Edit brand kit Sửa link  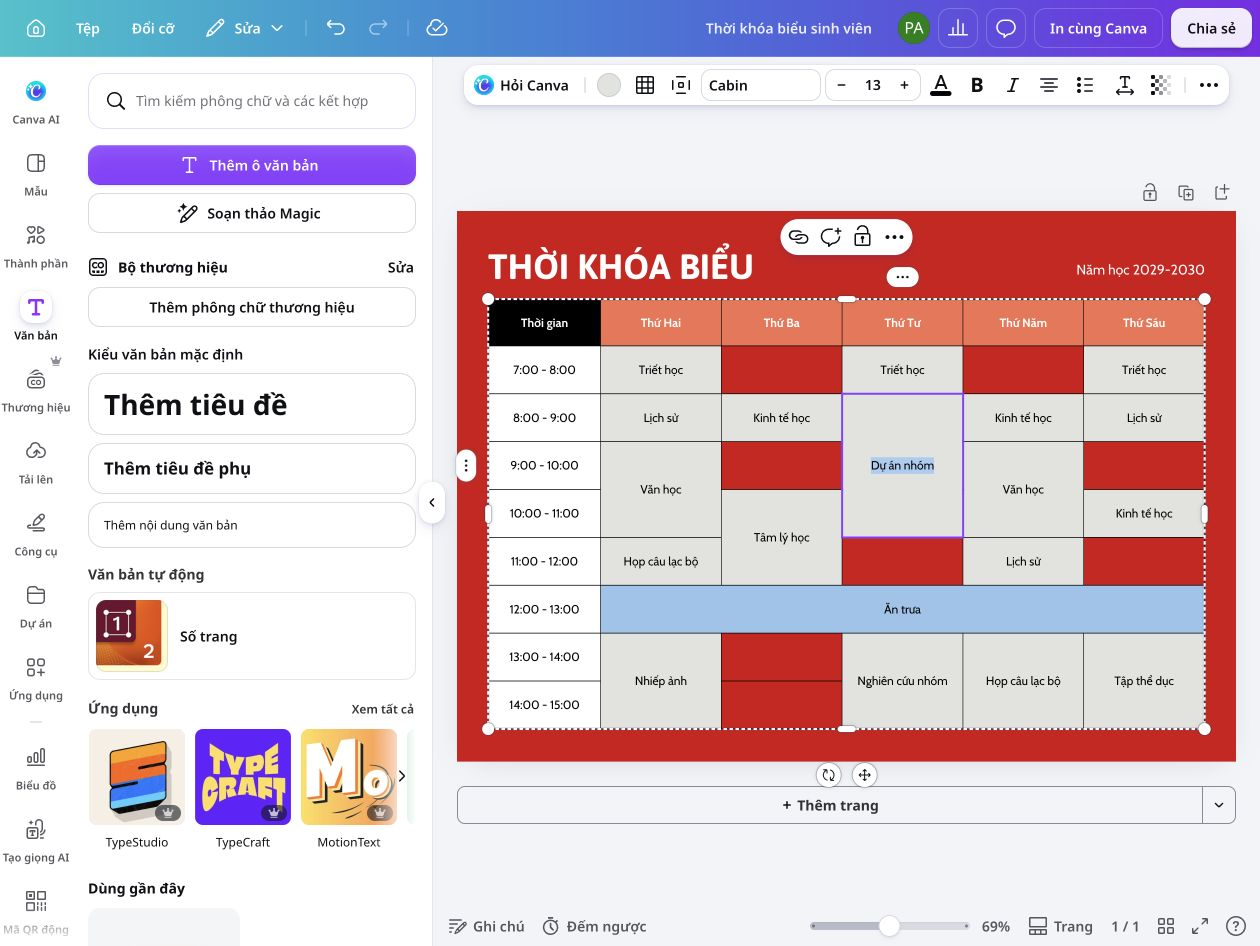[400, 267]
